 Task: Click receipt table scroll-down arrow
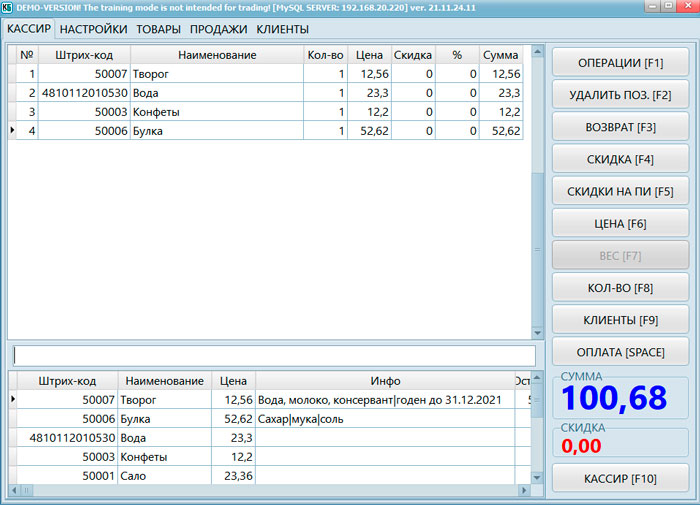[x=538, y=333]
